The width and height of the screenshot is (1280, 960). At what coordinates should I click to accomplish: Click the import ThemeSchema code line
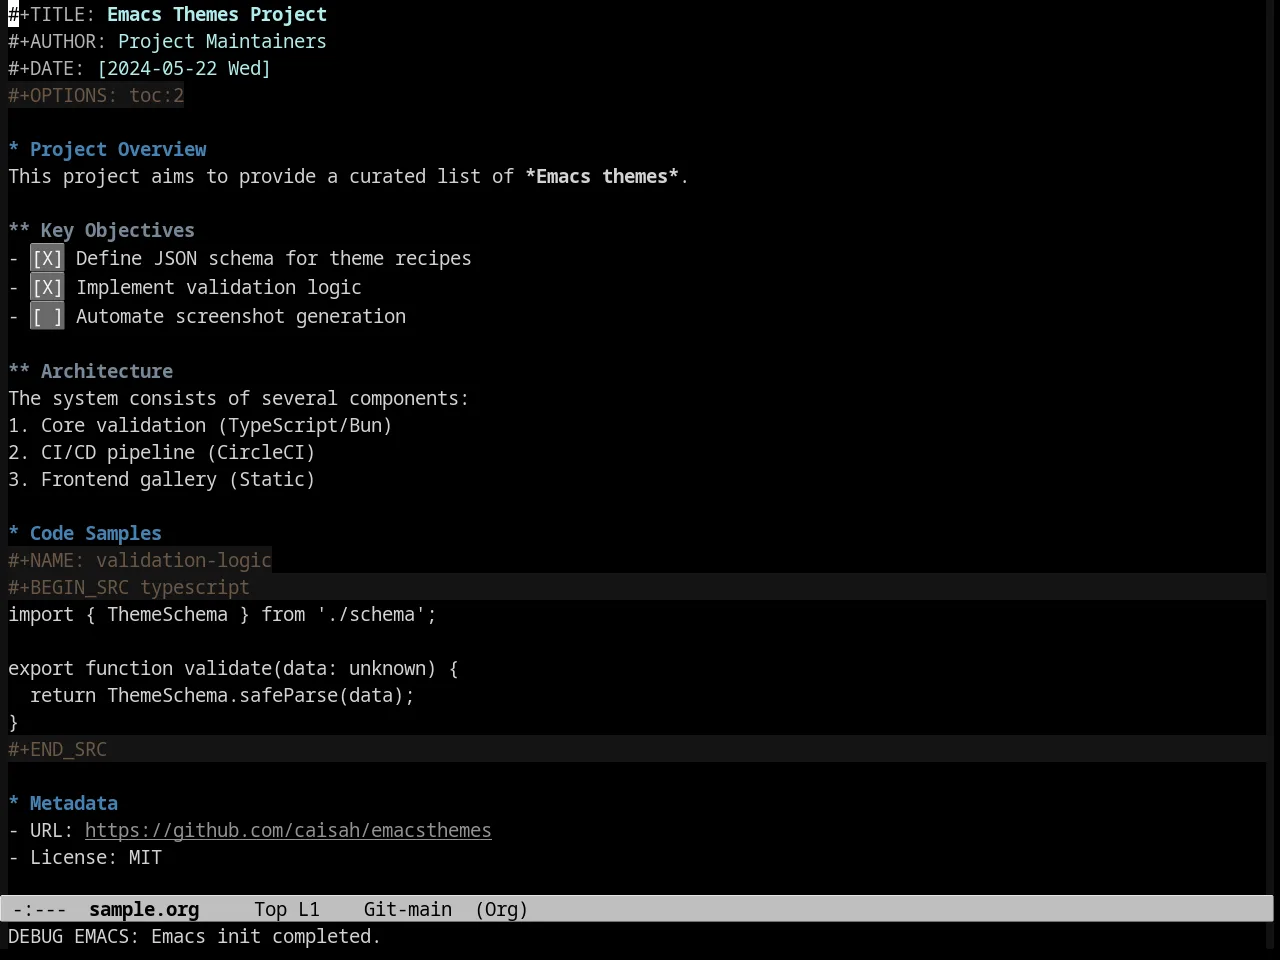coord(222,615)
